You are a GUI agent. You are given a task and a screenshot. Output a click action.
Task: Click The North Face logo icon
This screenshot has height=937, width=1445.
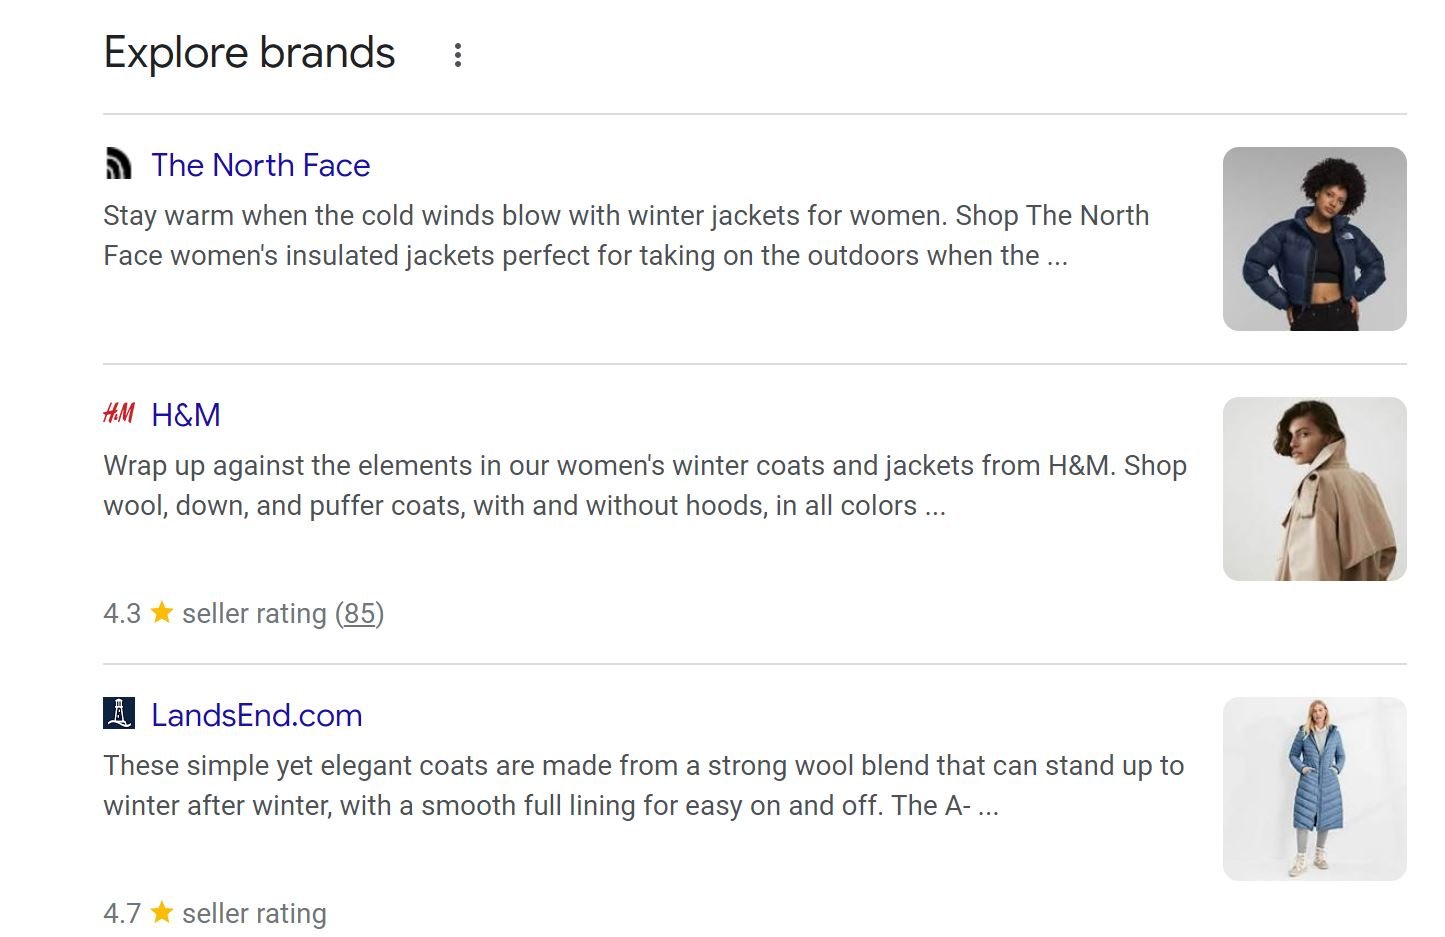point(118,164)
